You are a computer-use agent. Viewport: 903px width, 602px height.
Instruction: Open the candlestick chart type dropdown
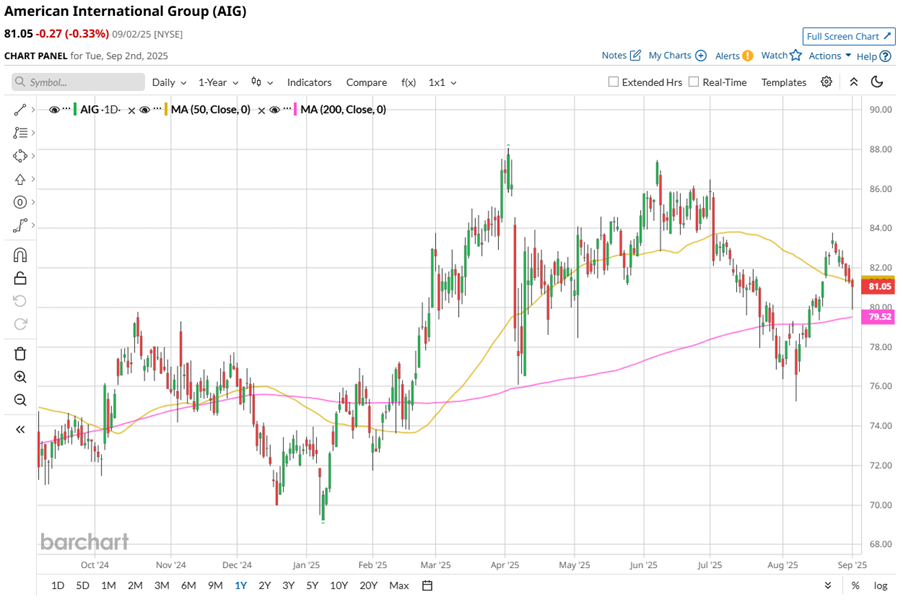261,82
